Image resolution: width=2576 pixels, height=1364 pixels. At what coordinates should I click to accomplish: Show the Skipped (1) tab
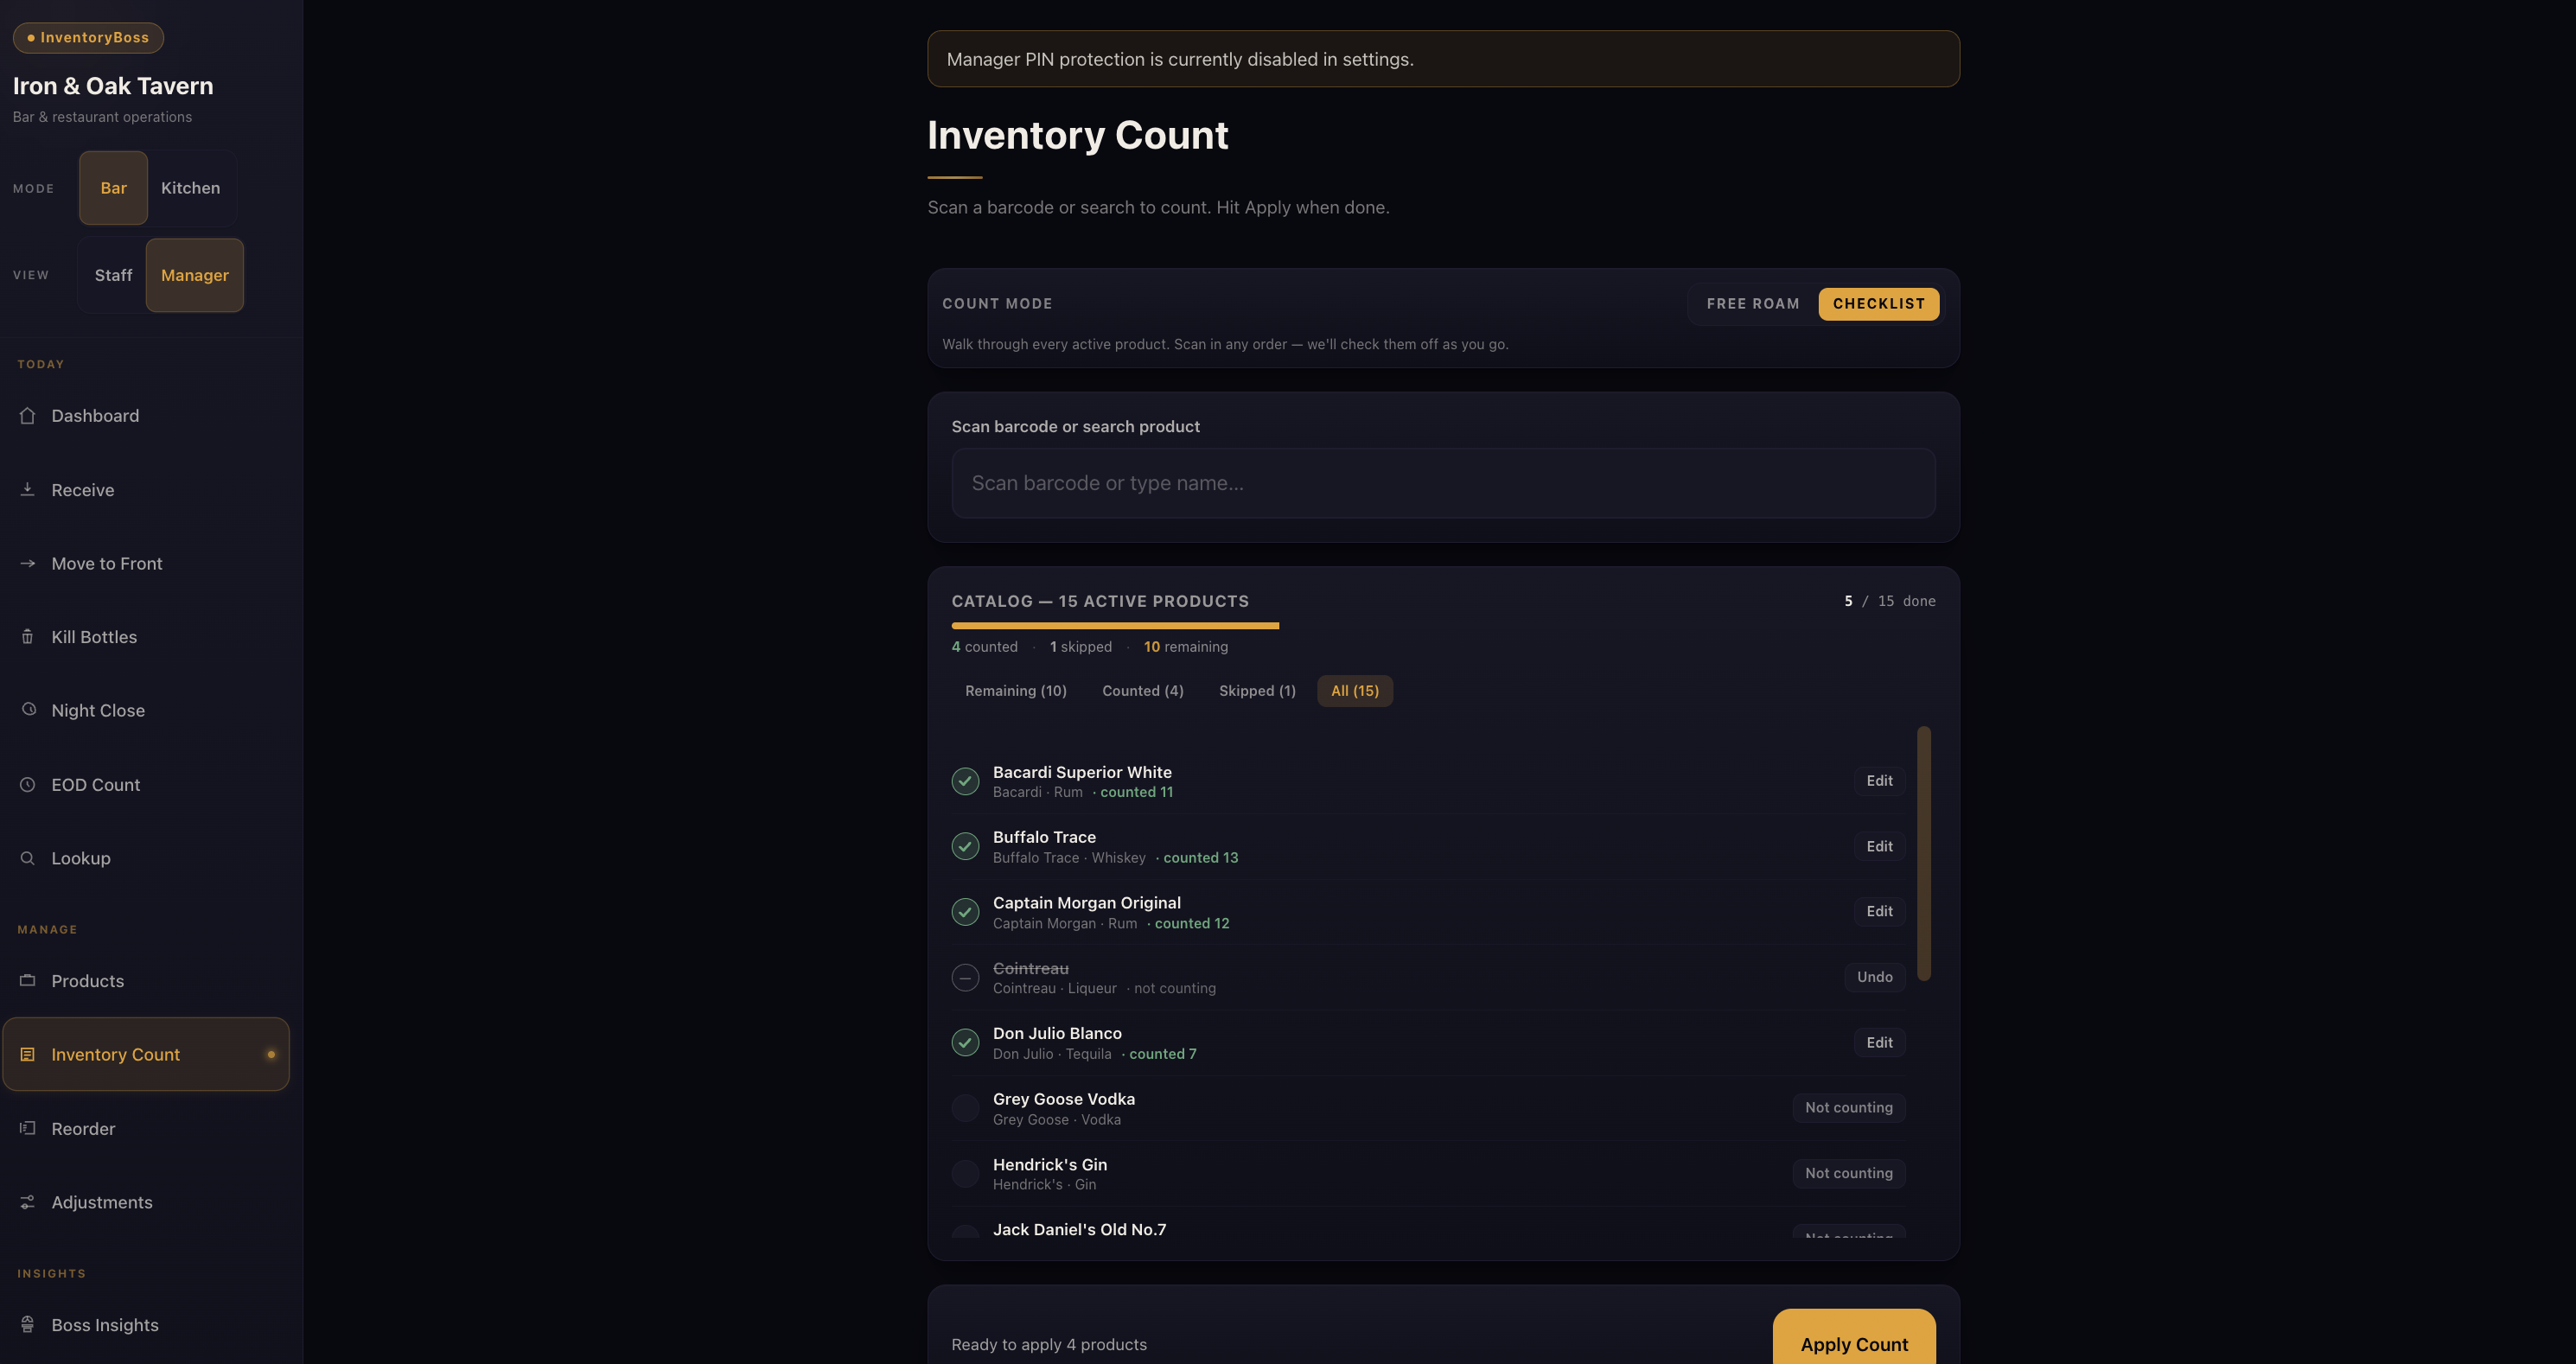coord(1257,691)
